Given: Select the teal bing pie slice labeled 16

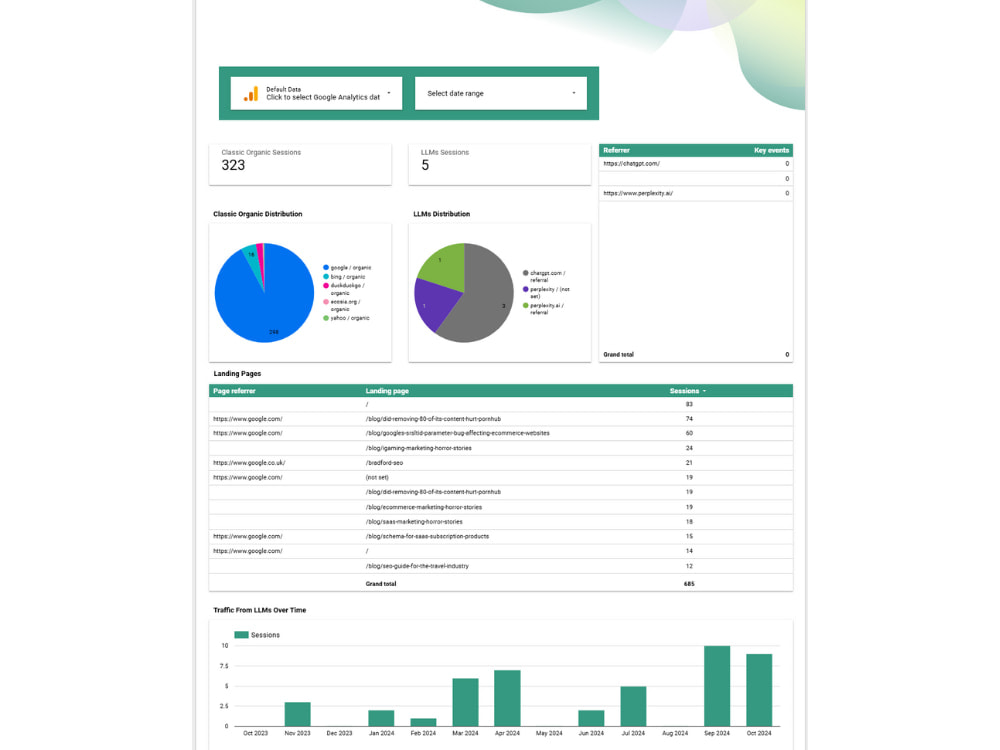Looking at the screenshot, I should click(251, 255).
